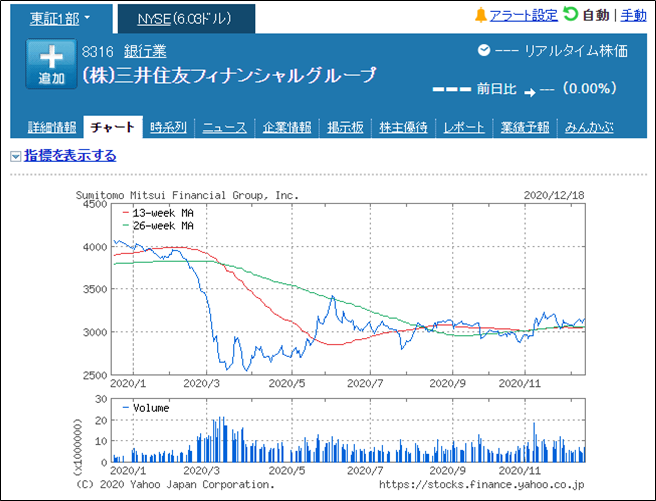Click the 追加 plus button

(51, 64)
